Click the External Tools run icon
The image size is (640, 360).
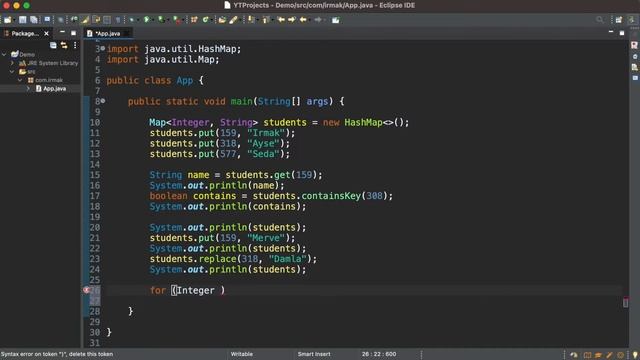point(176,20)
